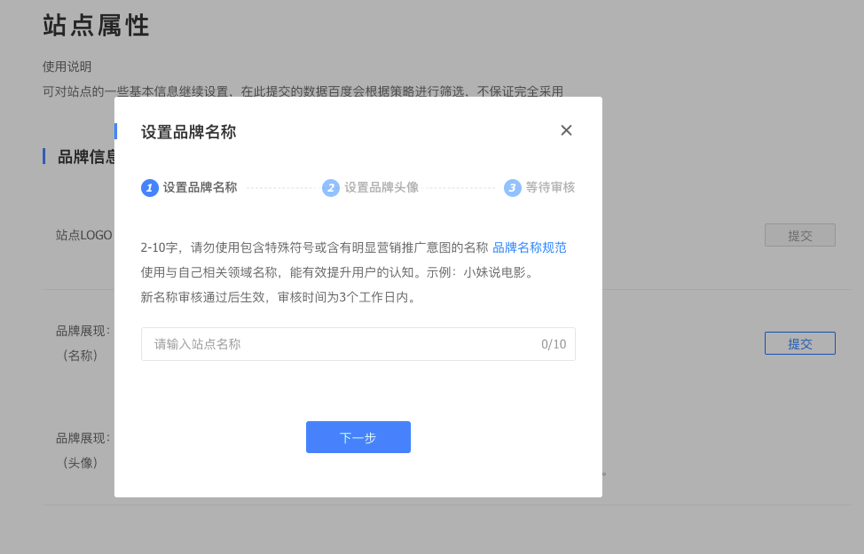
Task: Close the 设置品牌名称 dialog
Action: pos(566,131)
